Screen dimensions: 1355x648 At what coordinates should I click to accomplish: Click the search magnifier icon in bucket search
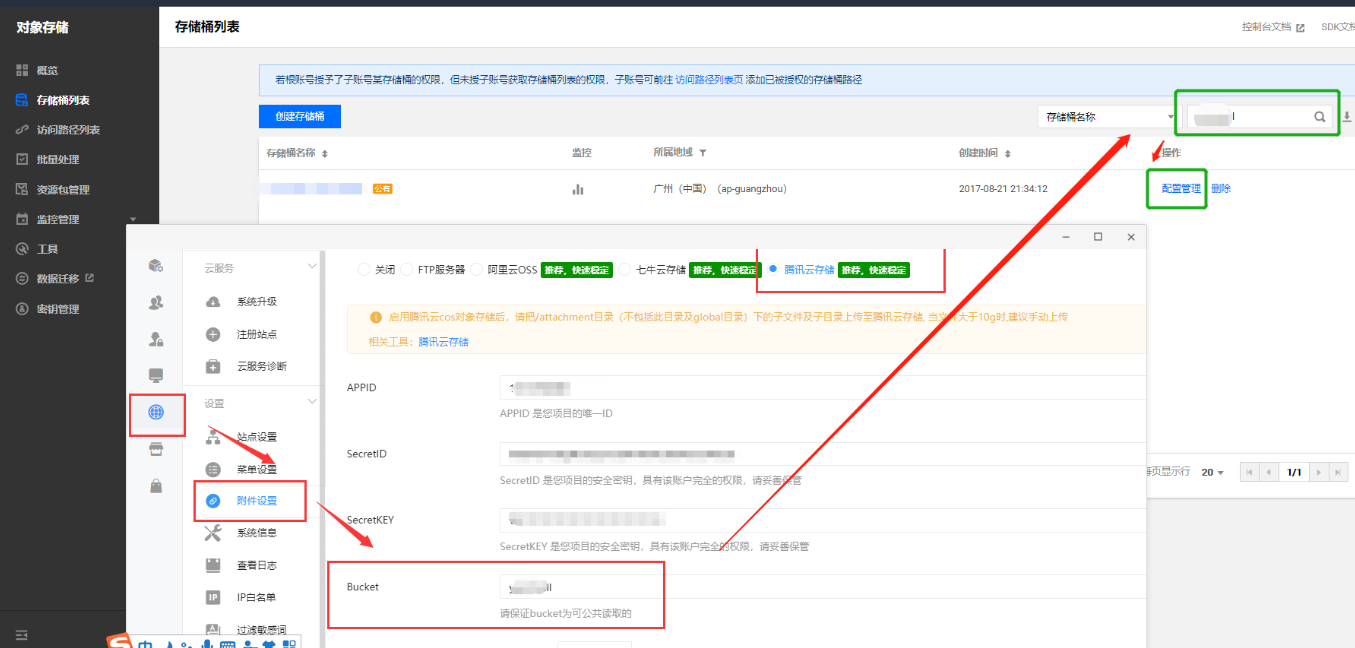[x=1320, y=117]
